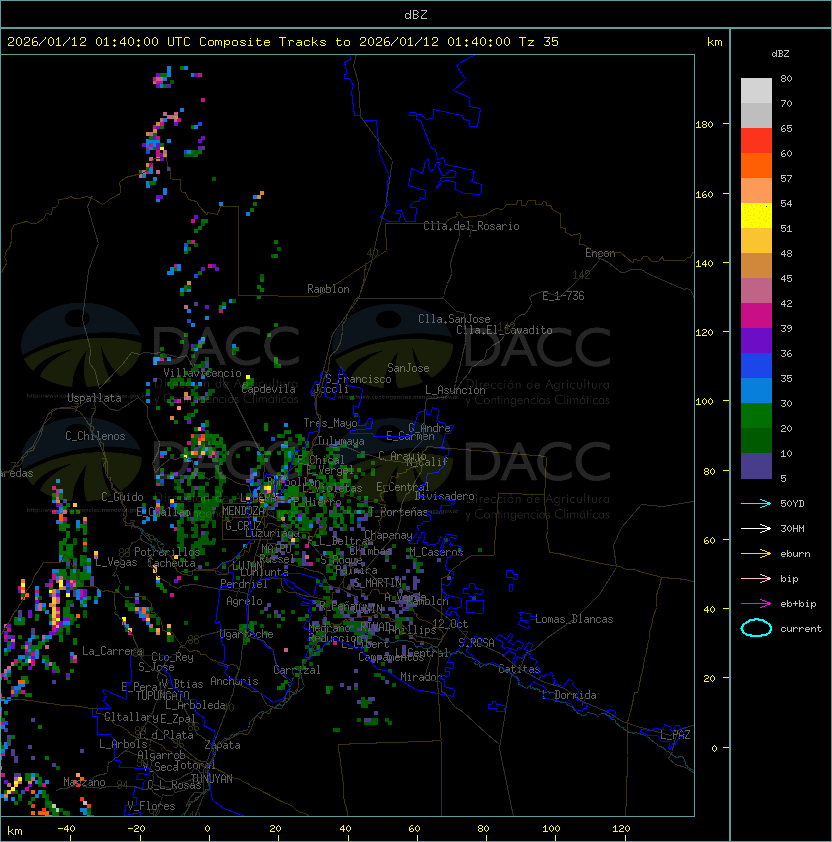This screenshot has height=842, width=832.
Task: Click the dBZ title at top
Action: pyautogui.click(x=416, y=14)
